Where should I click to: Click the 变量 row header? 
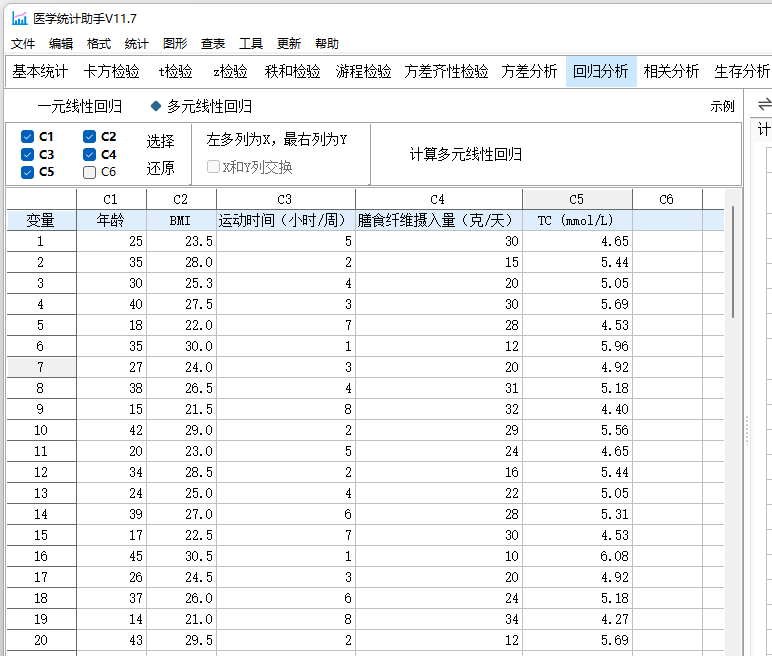[41, 220]
